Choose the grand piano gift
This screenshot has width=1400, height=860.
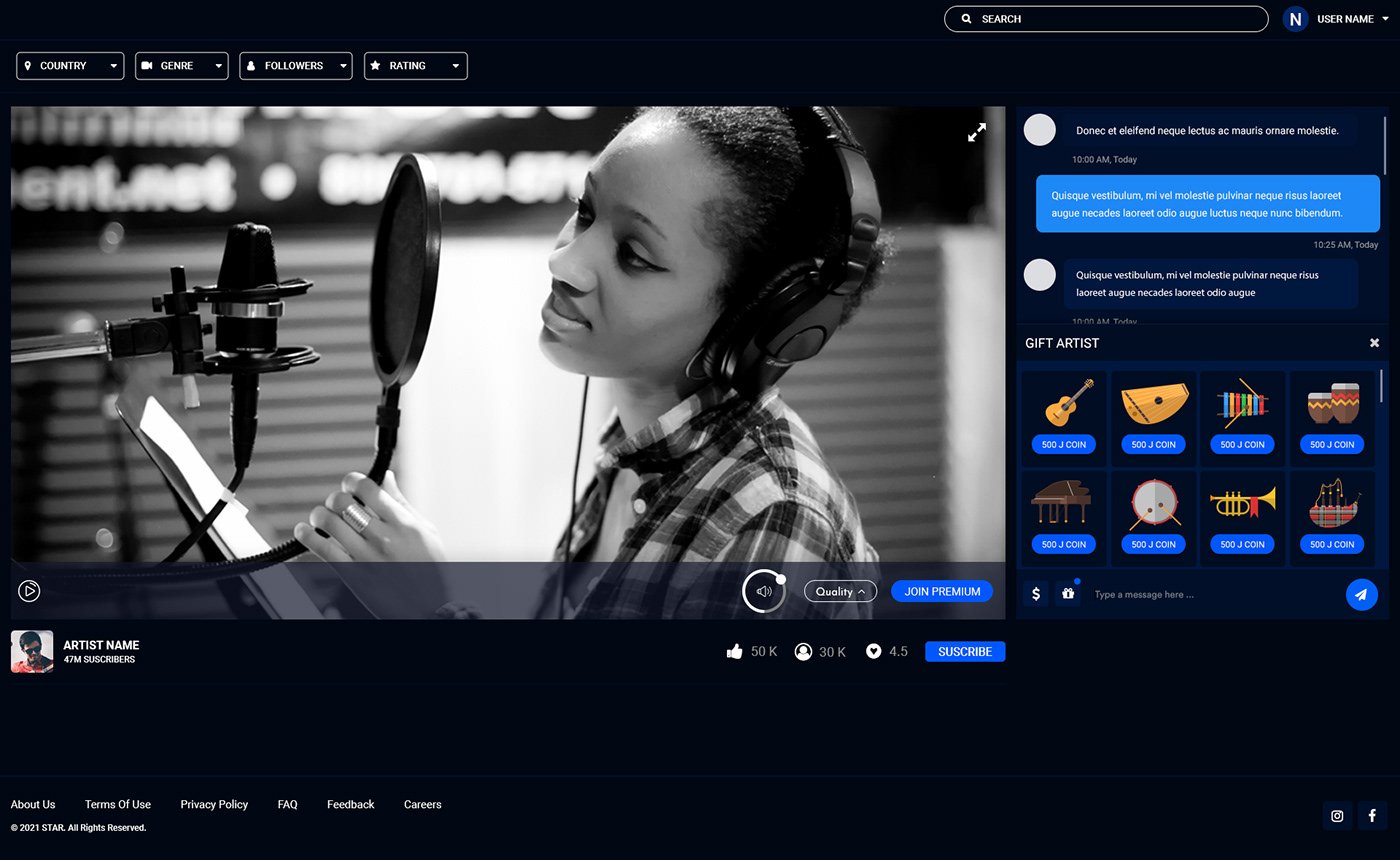click(1063, 502)
